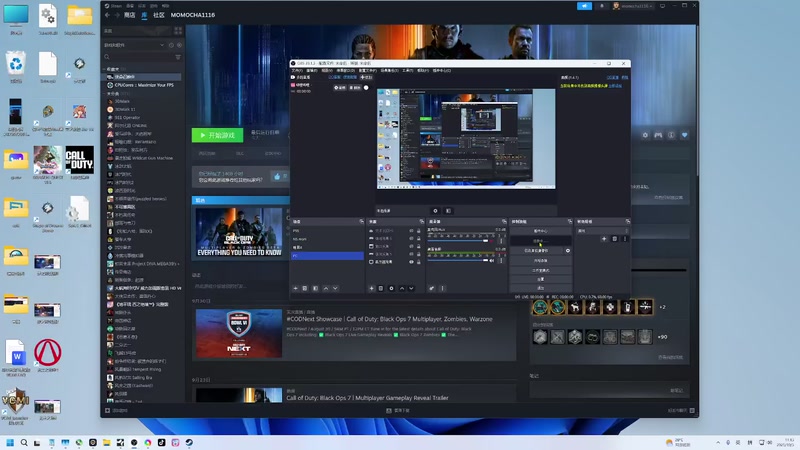Click the thumbs-up recommend icon in Steam
Image resolution: width=800 pixels, height=450 pixels.
pos(276,177)
